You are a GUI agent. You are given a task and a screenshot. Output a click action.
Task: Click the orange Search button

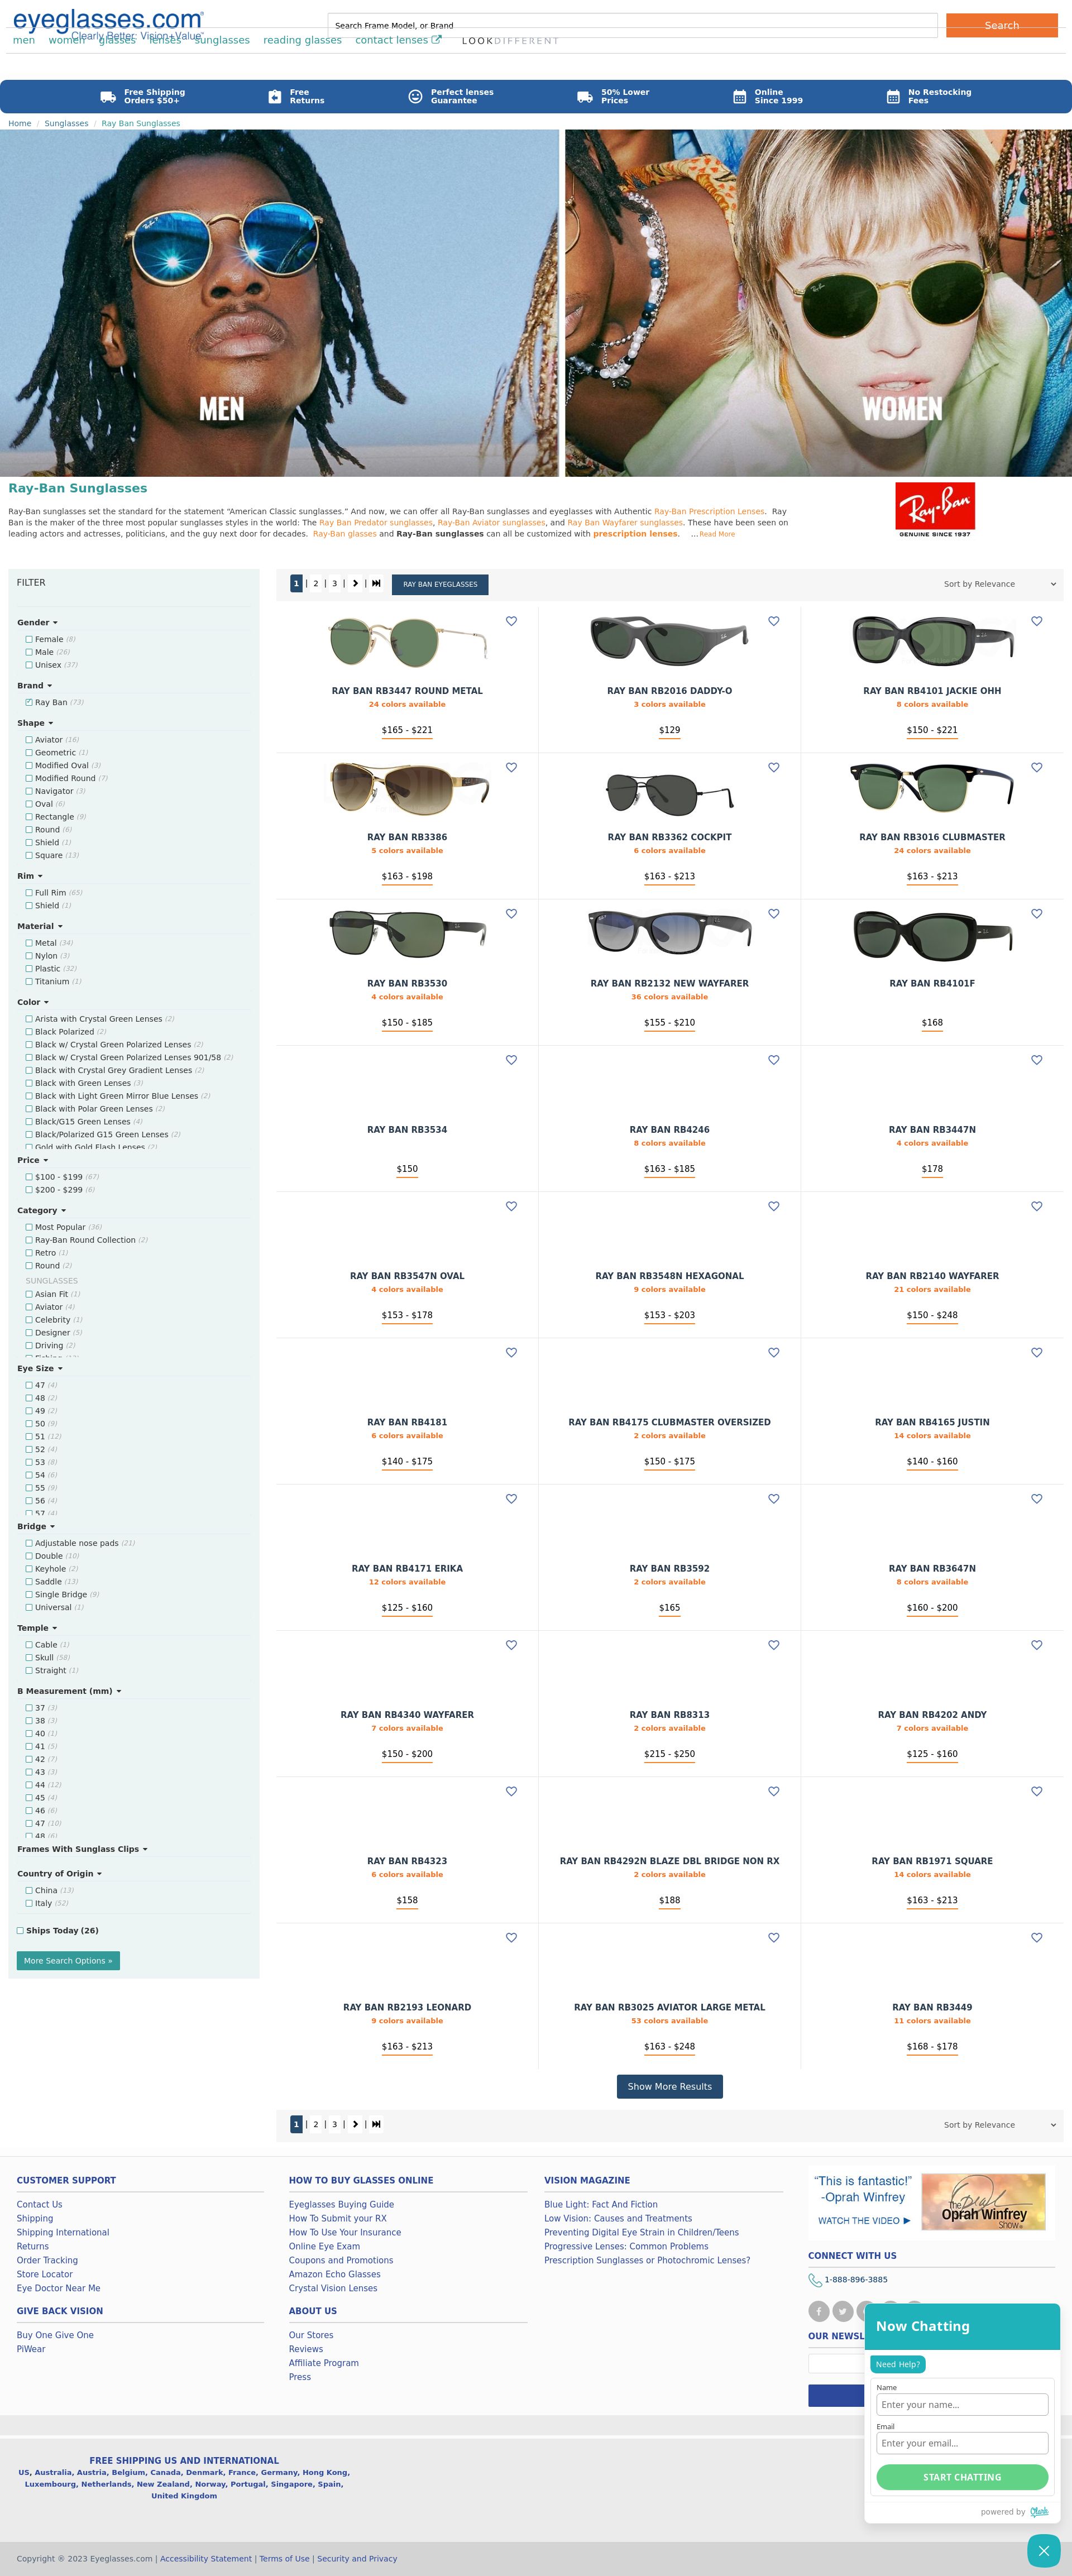click(1001, 25)
